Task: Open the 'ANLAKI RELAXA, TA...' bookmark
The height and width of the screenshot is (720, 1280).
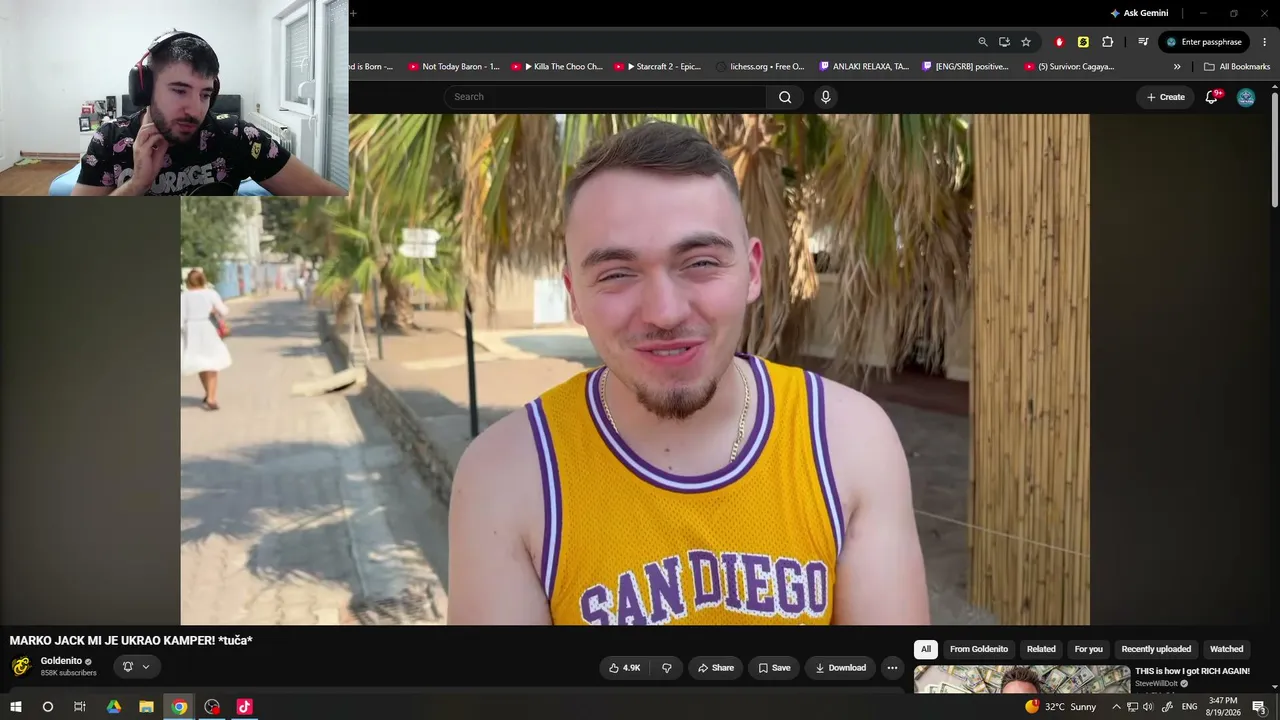Action: (x=864, y=67)
